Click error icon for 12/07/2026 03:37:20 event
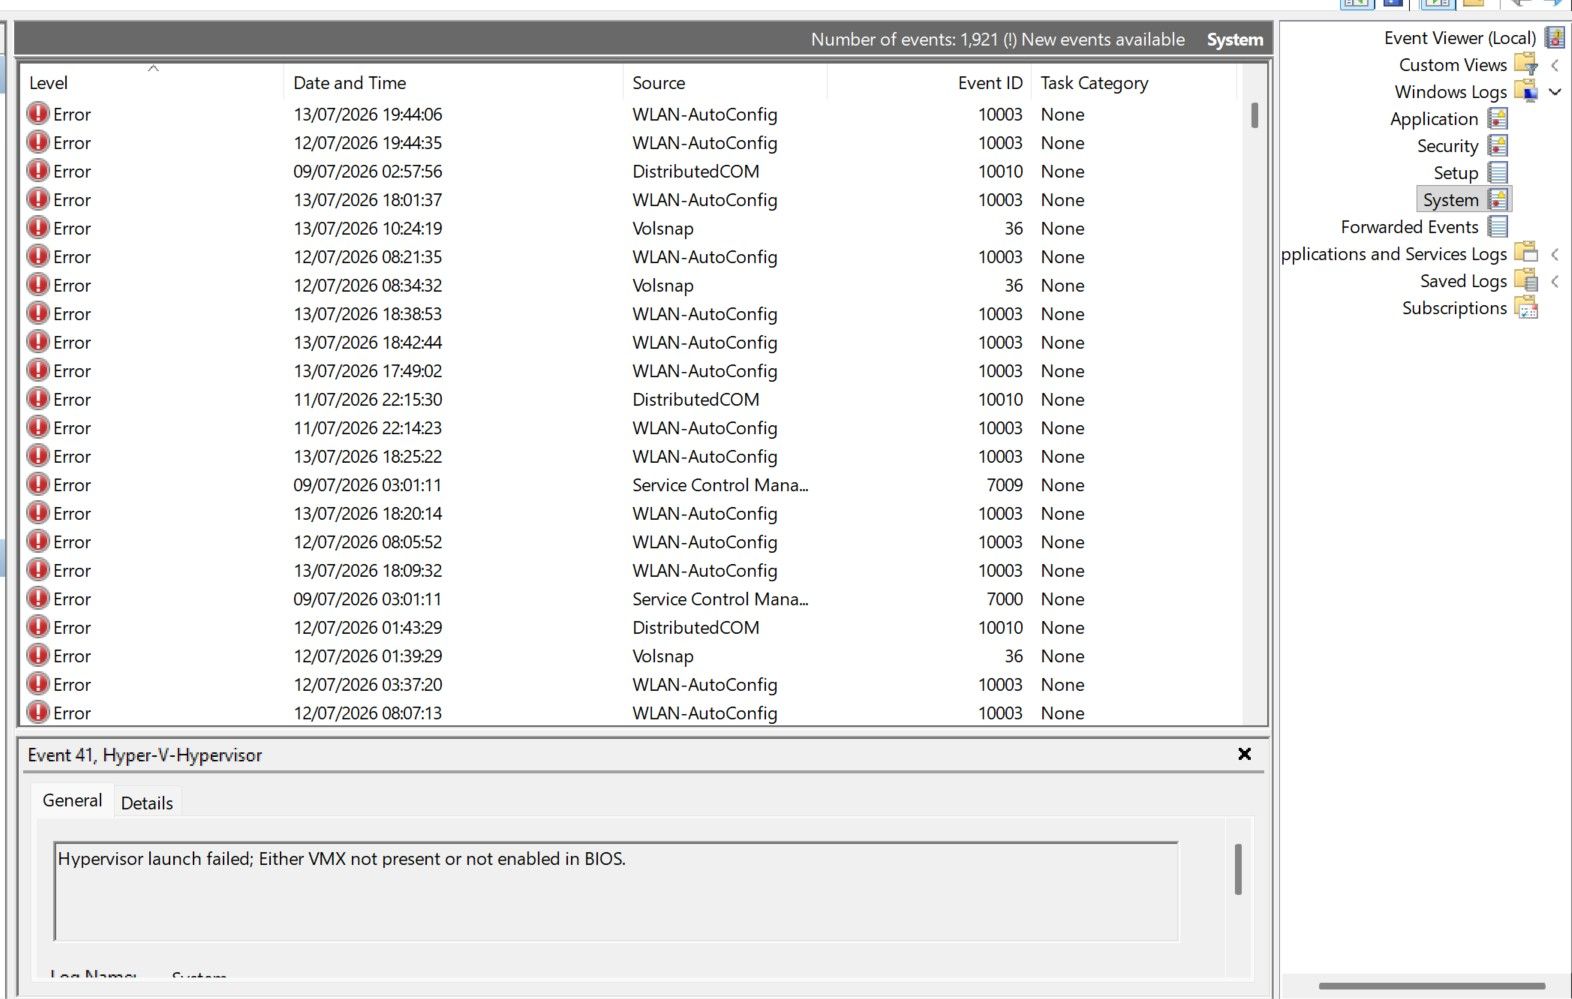This screenshot has width=1572, height=999. click(x=38, y=684)
